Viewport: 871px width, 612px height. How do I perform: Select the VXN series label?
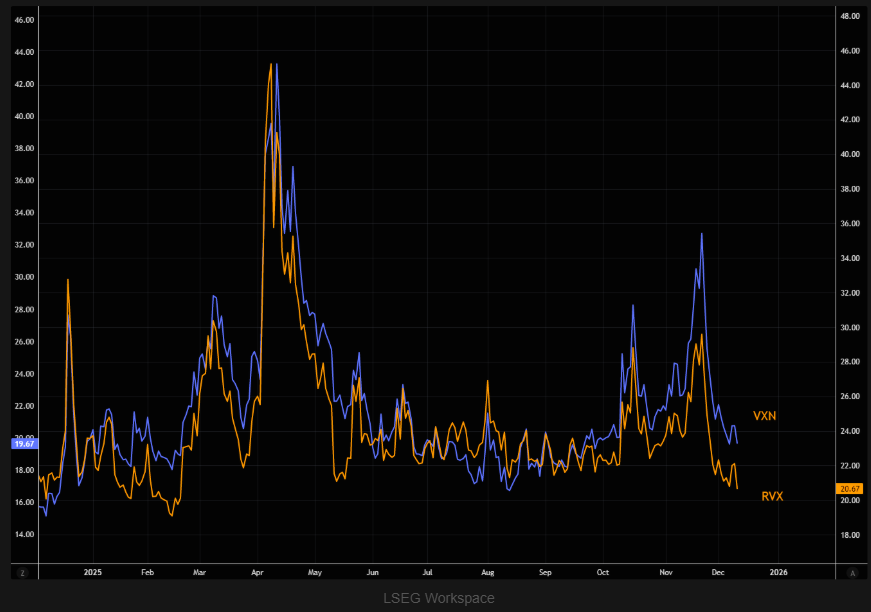point(765,415)
